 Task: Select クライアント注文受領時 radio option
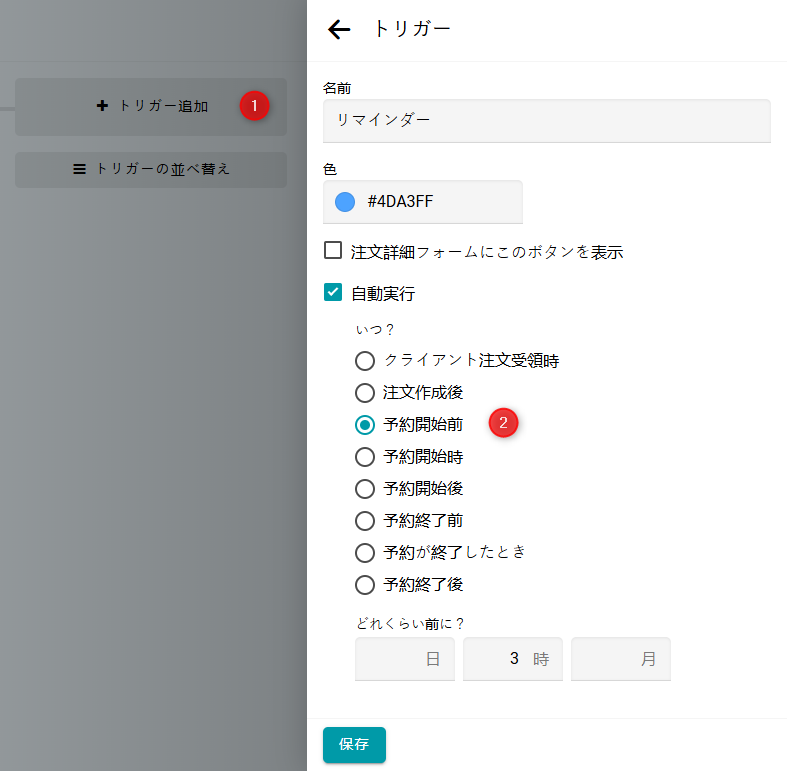[365, 361]
